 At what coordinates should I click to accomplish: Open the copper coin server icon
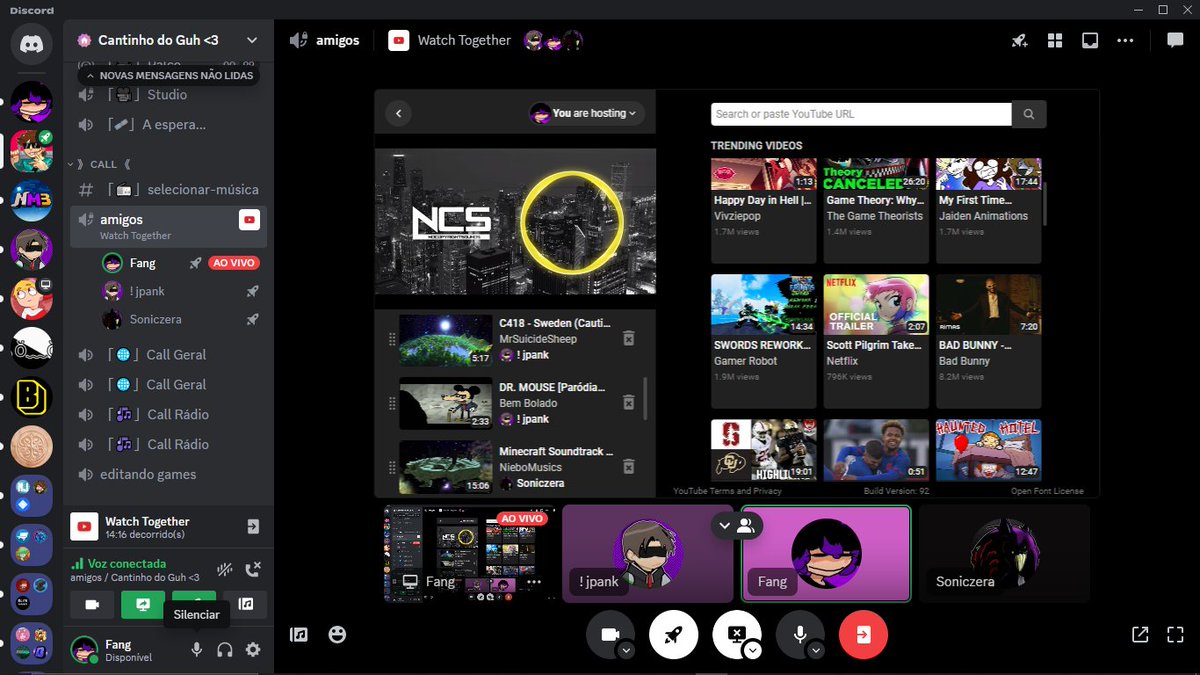pos(32,446)
